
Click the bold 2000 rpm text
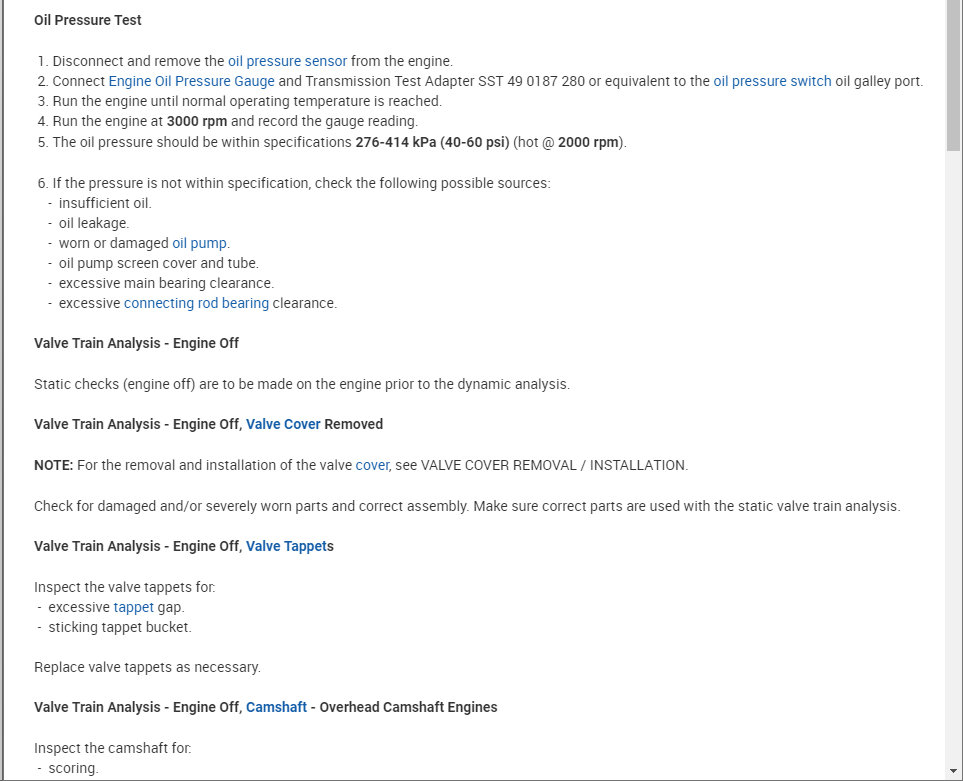click(589, 142)
